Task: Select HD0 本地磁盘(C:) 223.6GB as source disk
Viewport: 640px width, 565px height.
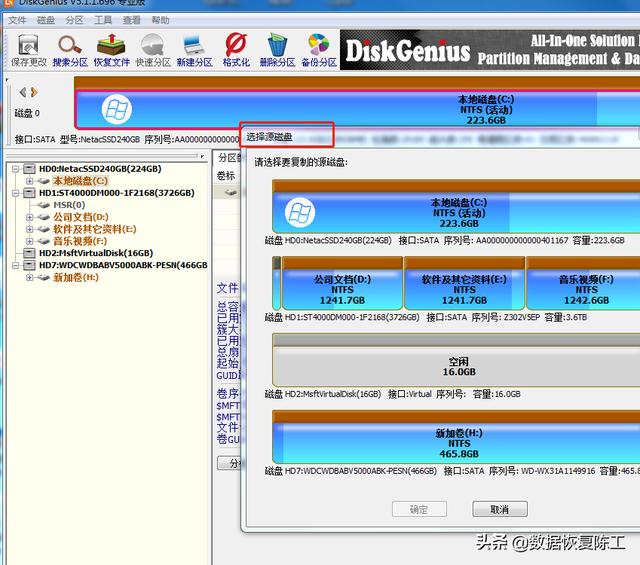Action: click(456, 207)
